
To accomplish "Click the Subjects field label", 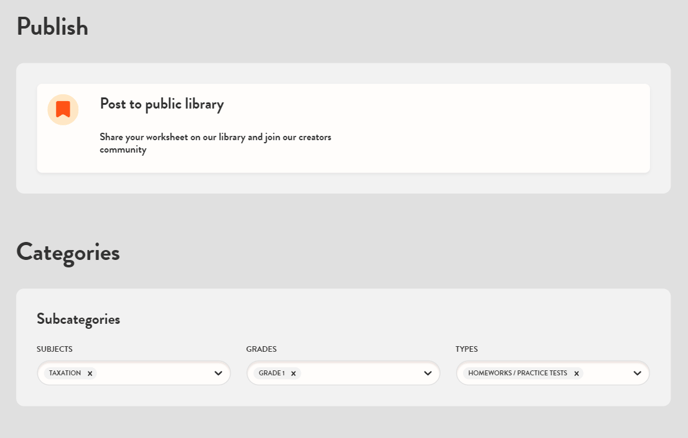I will point(54,349).
